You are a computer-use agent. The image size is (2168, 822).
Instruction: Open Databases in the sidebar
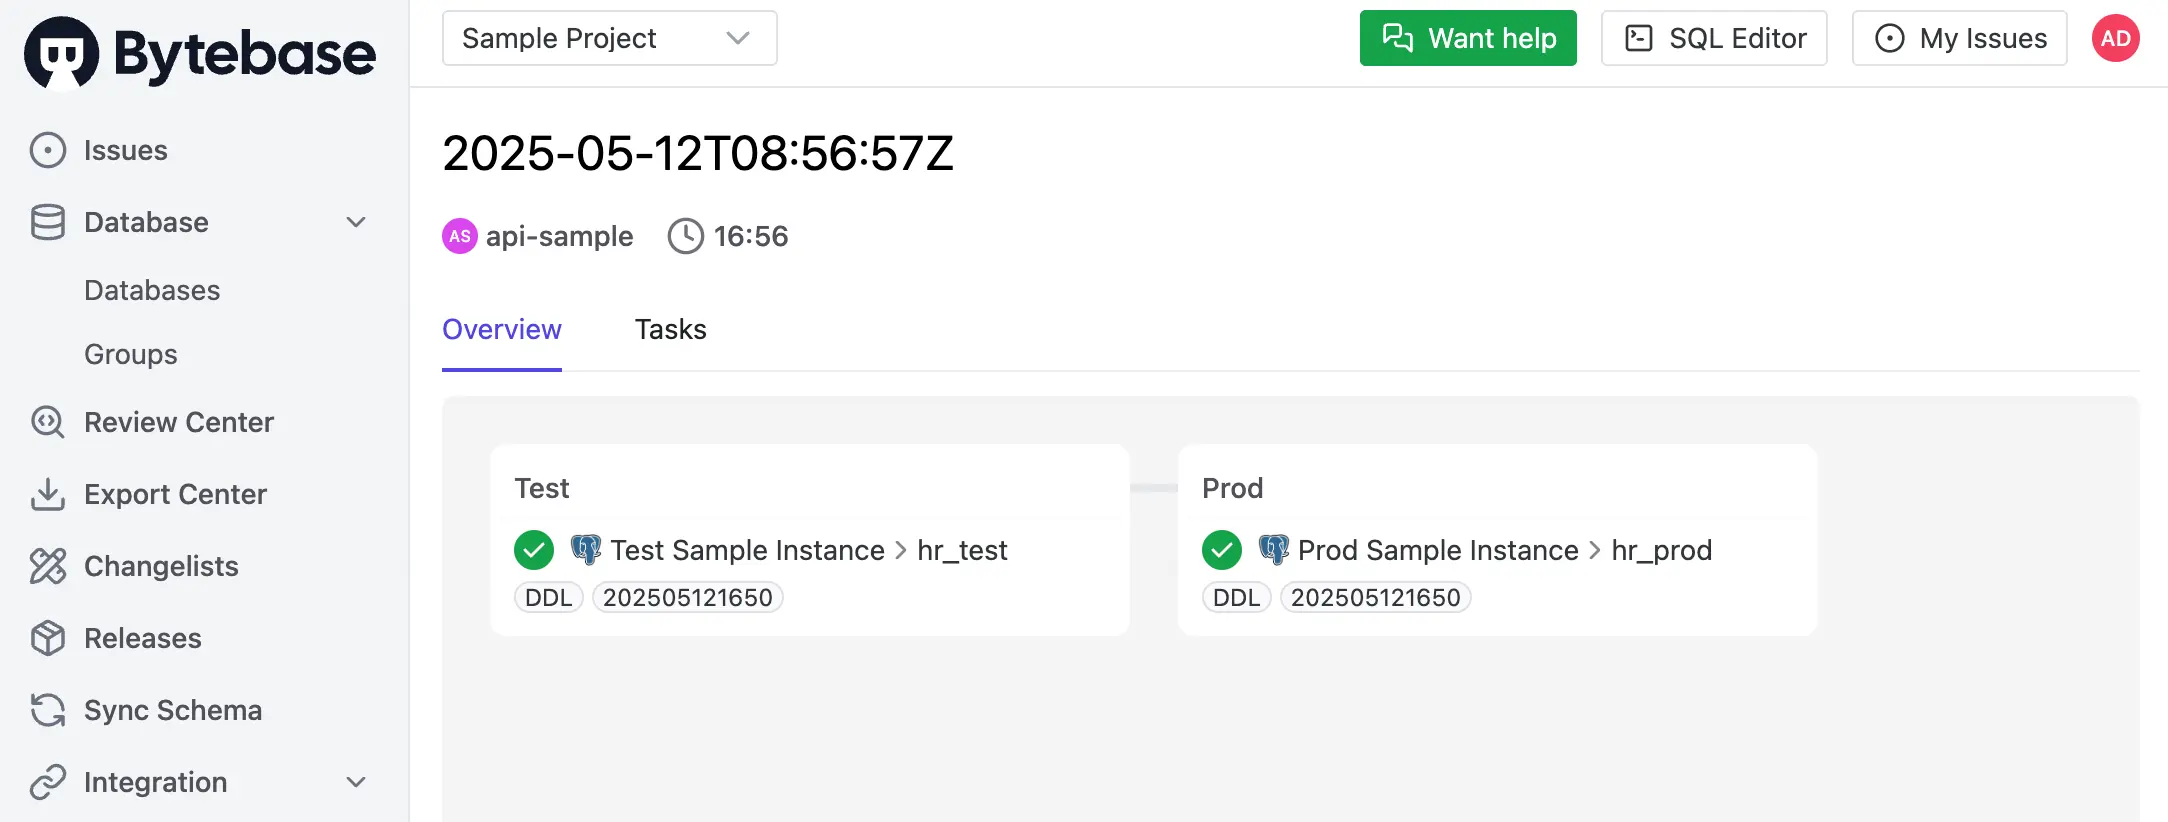(x=152, y=290)
